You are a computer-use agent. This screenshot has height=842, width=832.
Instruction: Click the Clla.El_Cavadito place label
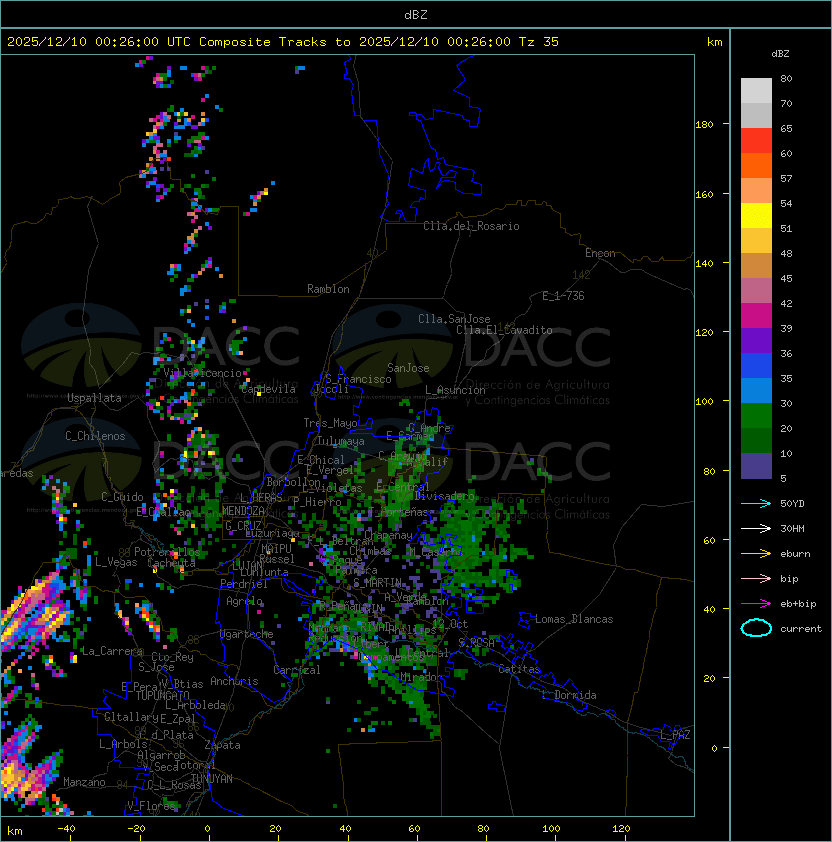pos(504,330)
